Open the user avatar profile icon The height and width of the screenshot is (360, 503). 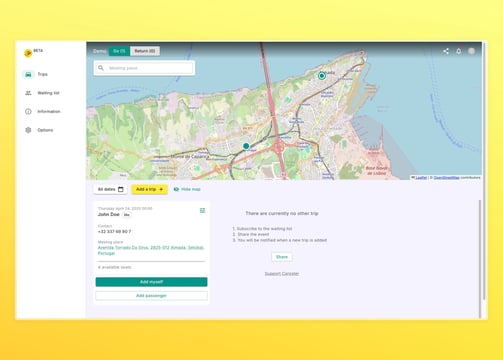pos(471,51)
